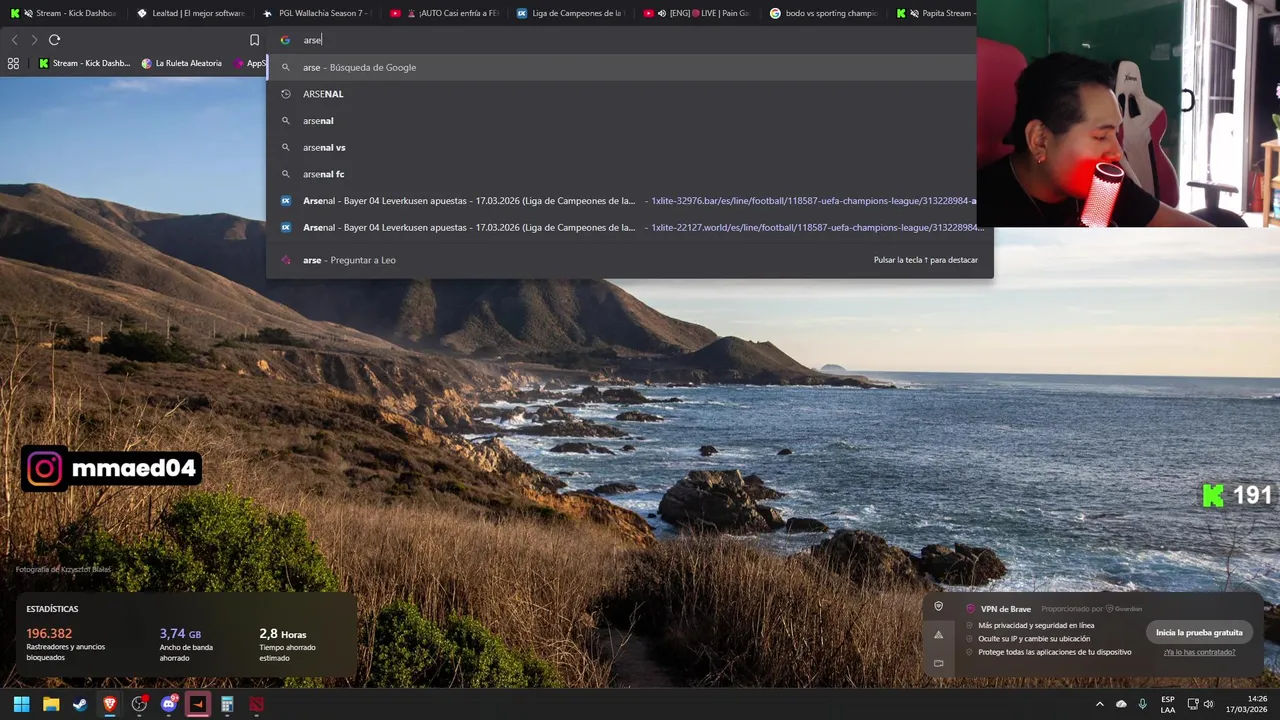Reload the page with the refresh icon
The image size is (1280, 720).
point(54,40)
